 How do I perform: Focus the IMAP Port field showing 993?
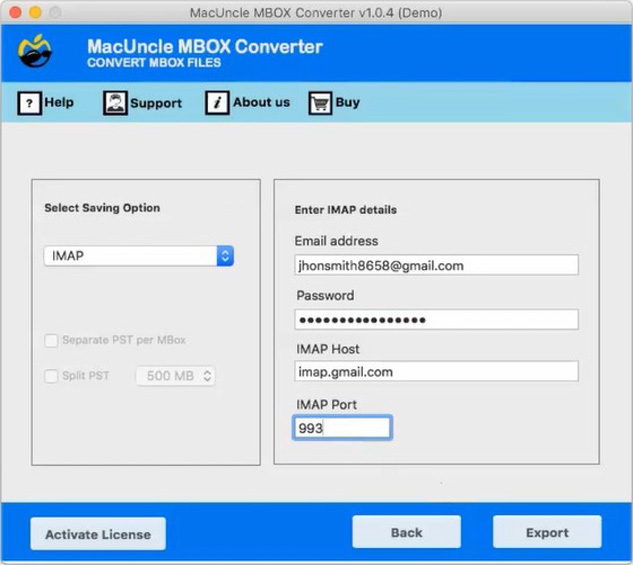pos(342,428)
